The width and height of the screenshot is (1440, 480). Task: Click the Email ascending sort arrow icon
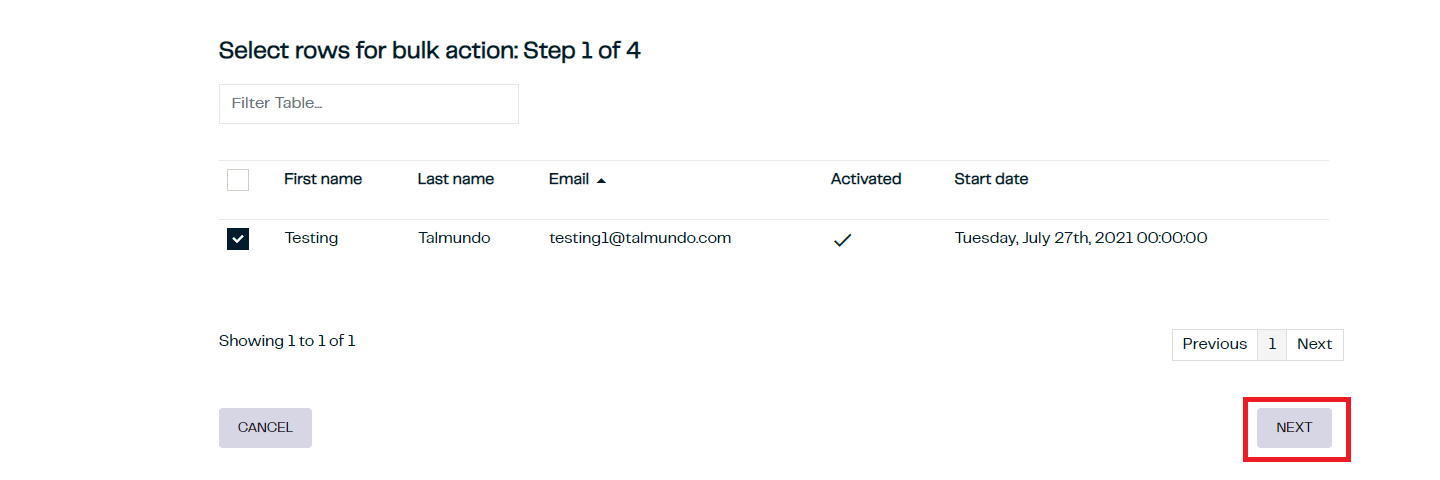pos(601,181)
